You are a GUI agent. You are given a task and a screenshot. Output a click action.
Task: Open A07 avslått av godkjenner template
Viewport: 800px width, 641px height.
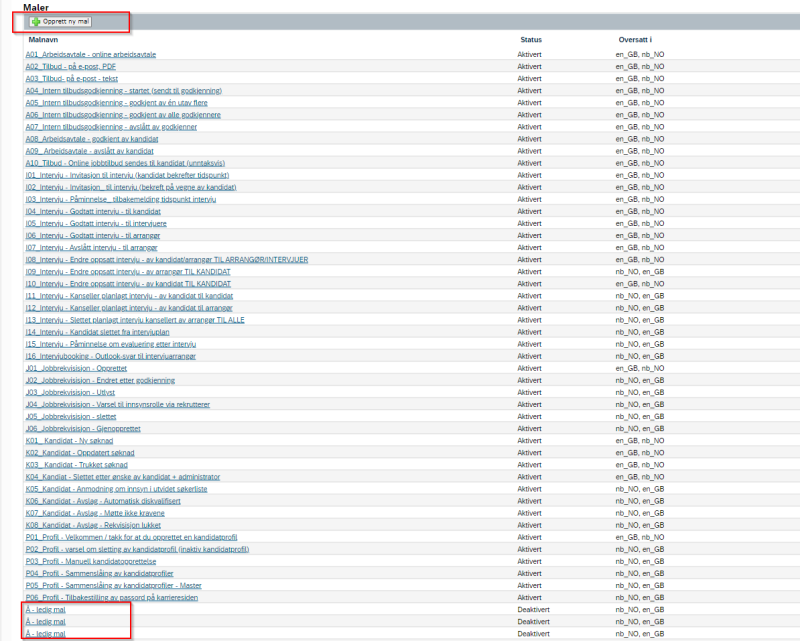click(111, 127)
